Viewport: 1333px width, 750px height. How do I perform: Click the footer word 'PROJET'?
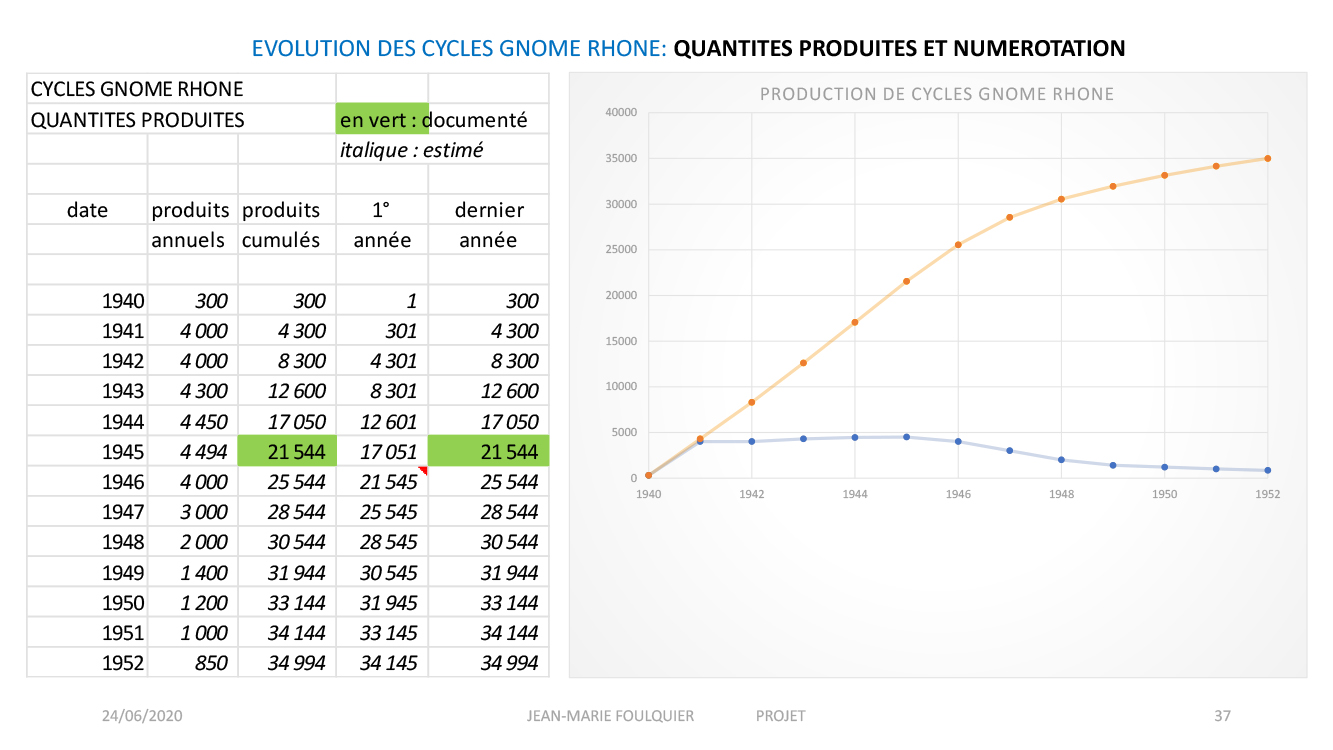pos(781,716)
